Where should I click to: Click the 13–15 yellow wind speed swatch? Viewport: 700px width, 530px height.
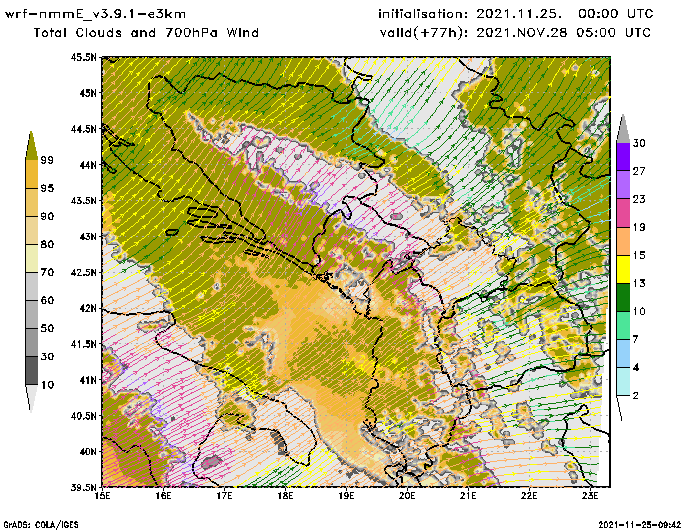click(x=623, y=269)
